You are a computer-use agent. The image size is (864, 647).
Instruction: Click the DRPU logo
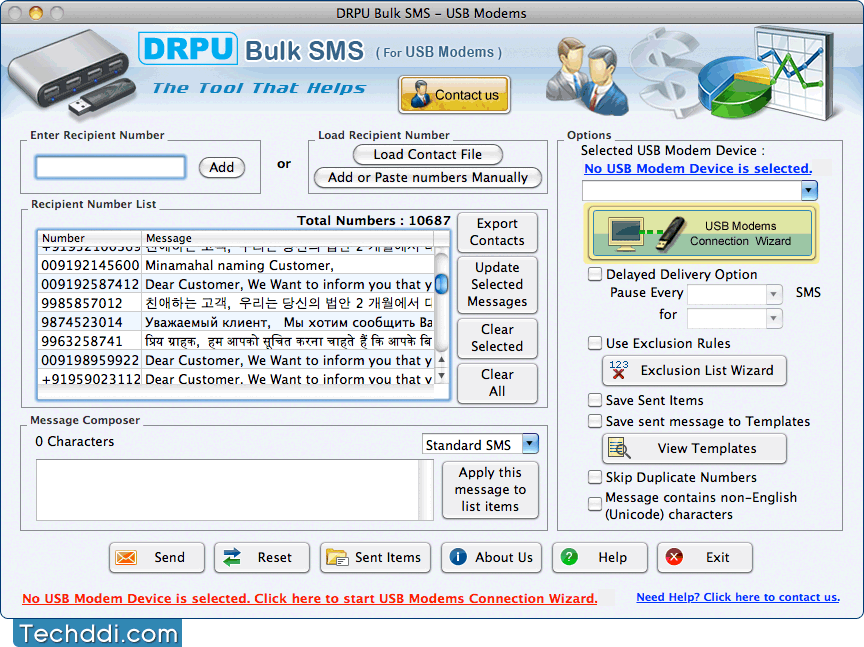point(188,48)
